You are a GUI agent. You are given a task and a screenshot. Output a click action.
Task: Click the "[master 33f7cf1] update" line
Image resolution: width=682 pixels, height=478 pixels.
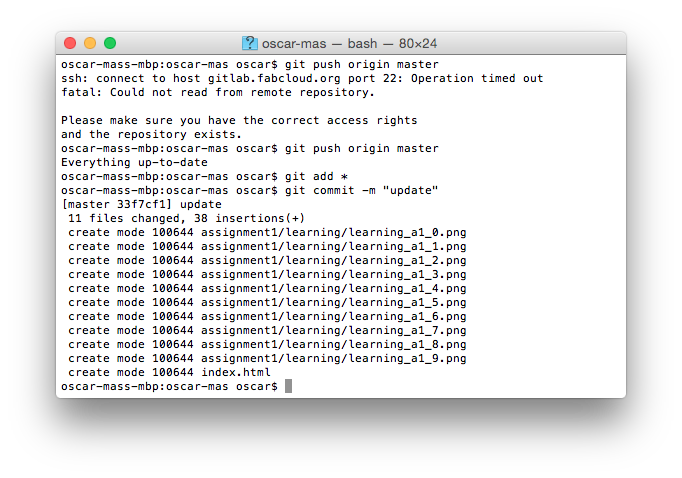click(141, 204)
